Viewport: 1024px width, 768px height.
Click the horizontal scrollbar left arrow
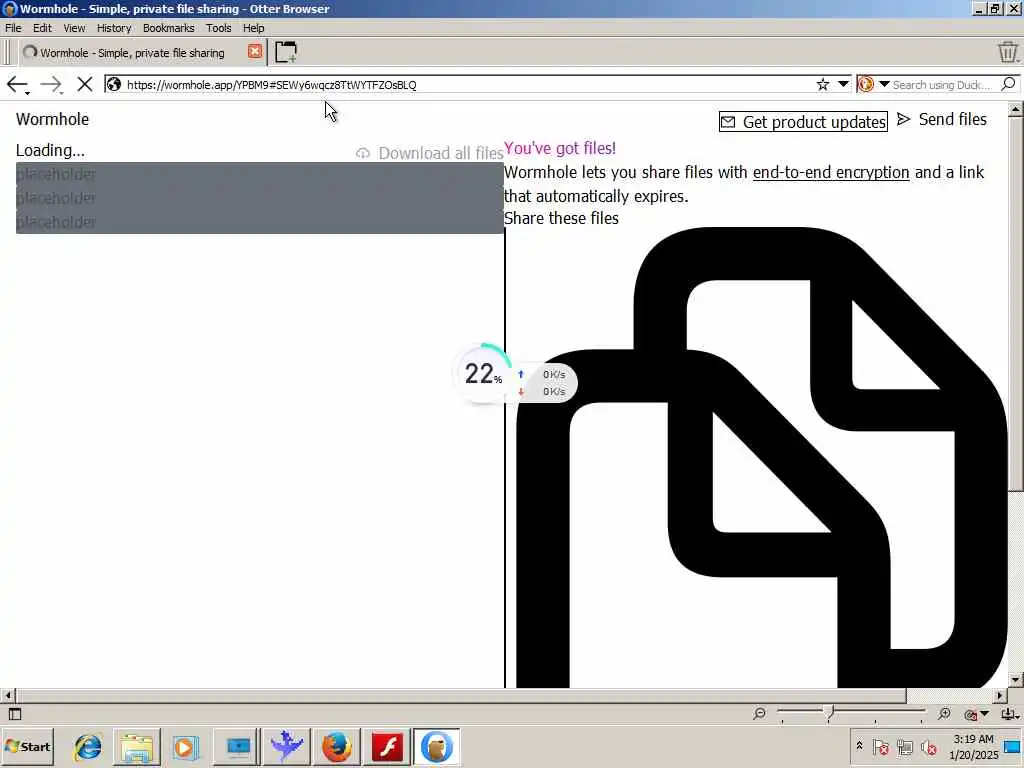click(x=8, y=696)
